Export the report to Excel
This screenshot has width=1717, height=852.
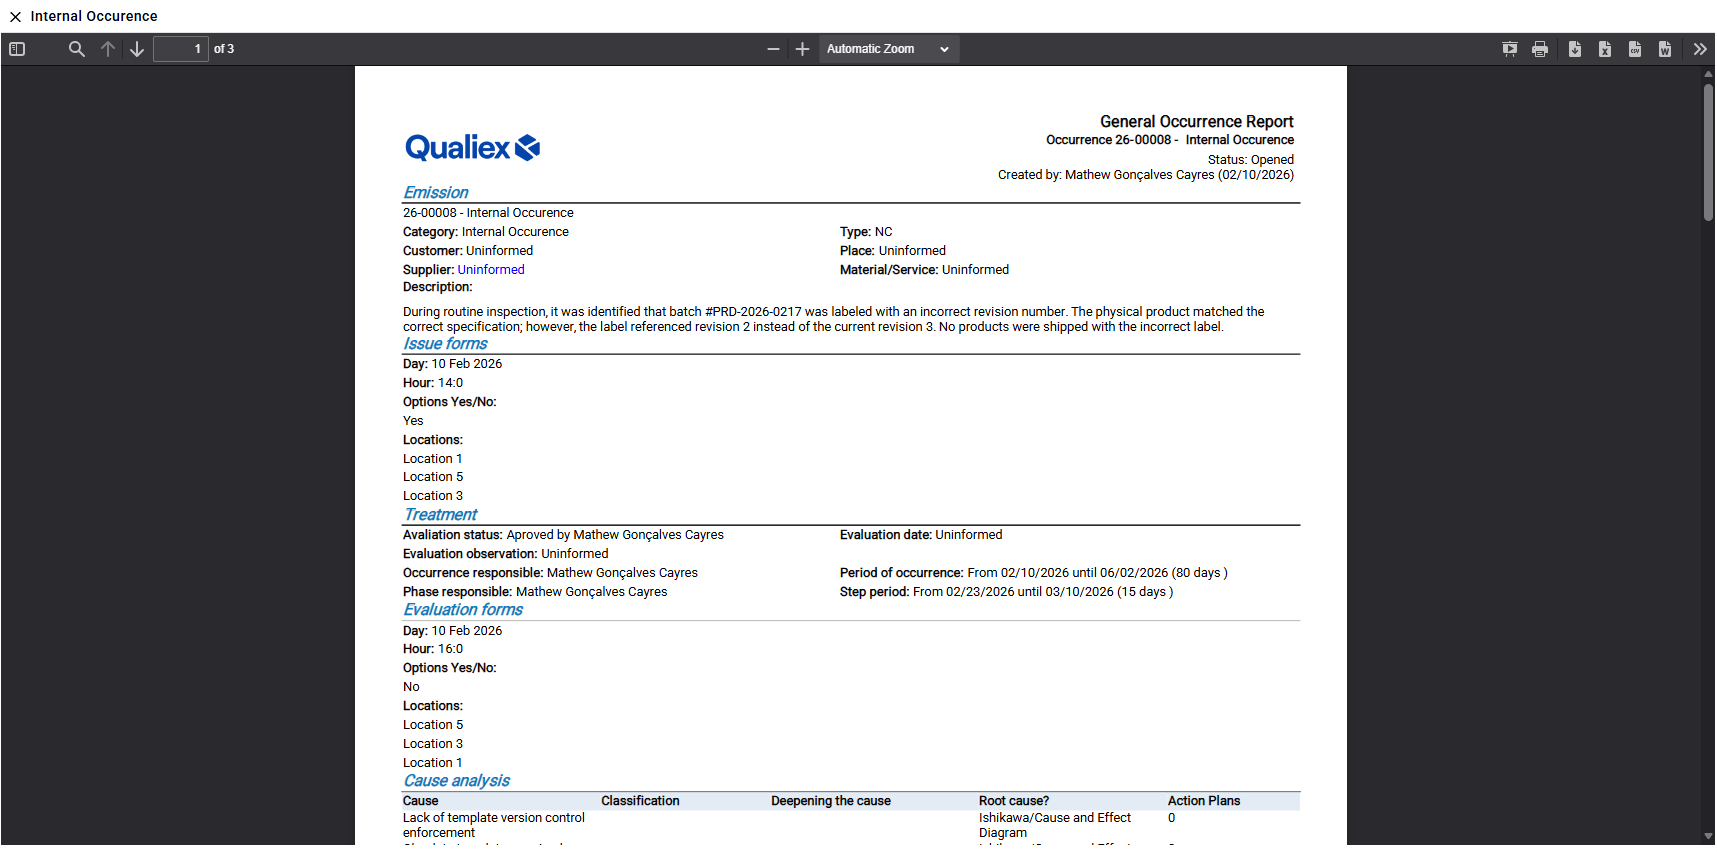pyautogui.click(x=1605, y=49)
